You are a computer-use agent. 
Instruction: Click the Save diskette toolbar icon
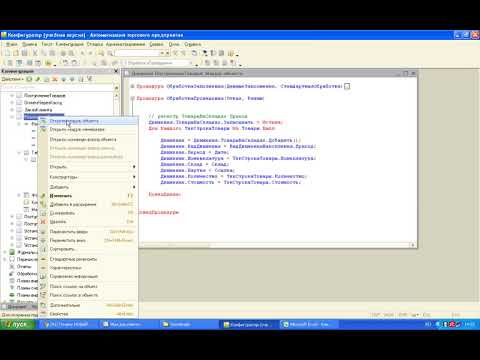(x=25, y=53)
